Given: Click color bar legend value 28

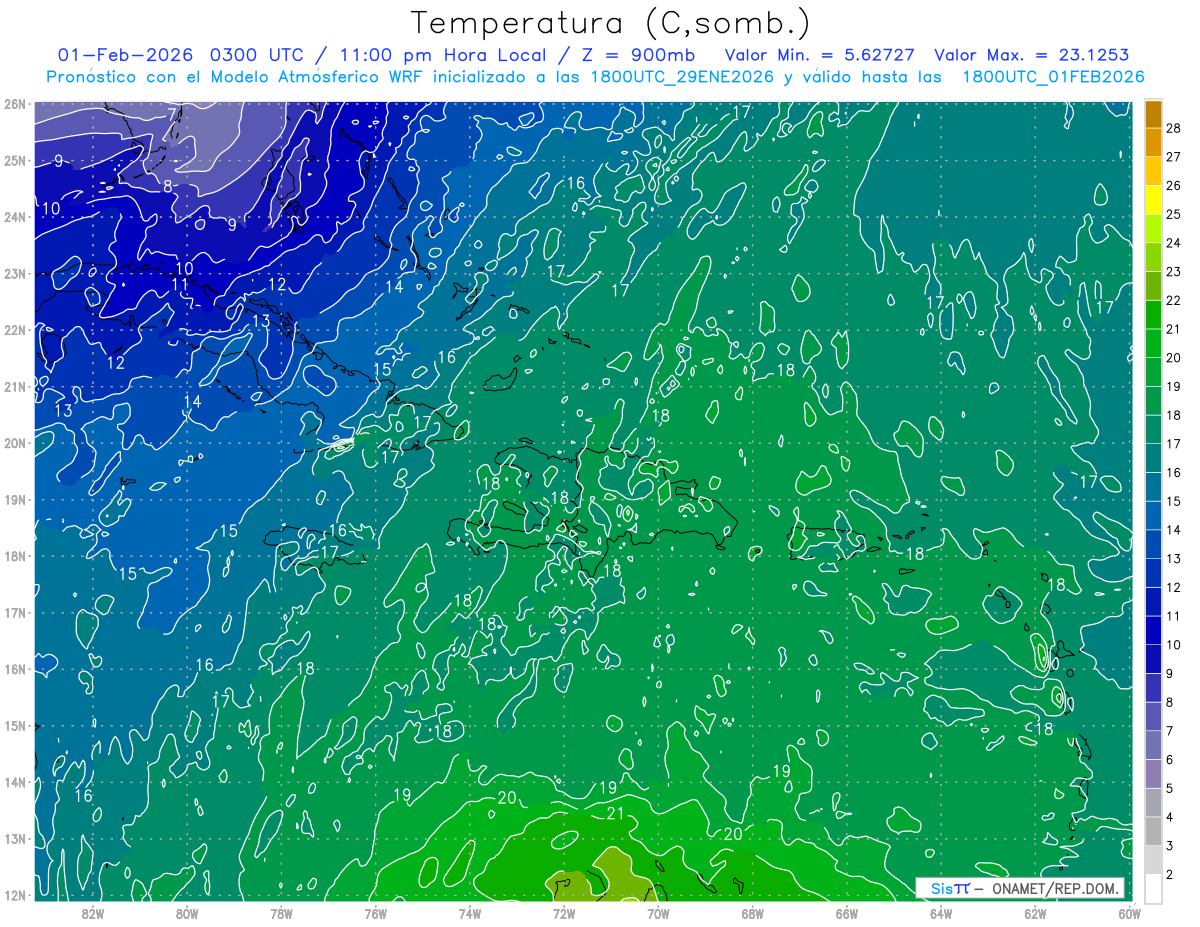Looking at the screenshot, I should pyautogui.click(x=1174, y=128).
